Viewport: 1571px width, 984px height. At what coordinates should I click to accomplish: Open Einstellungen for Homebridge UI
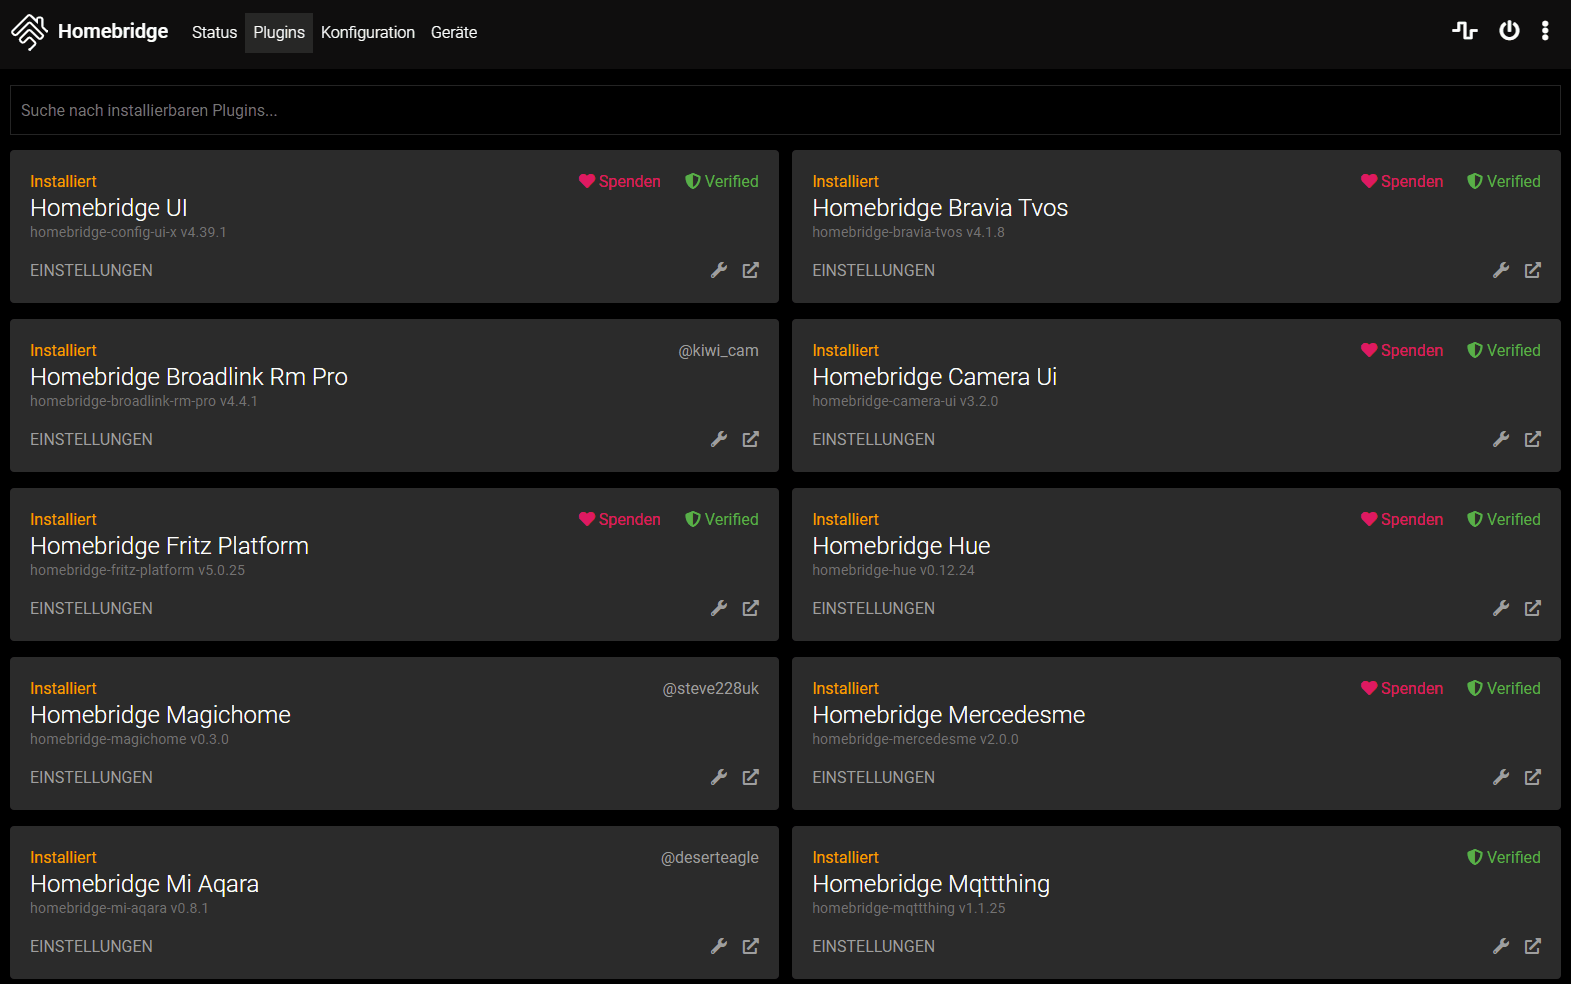[91, 270]
